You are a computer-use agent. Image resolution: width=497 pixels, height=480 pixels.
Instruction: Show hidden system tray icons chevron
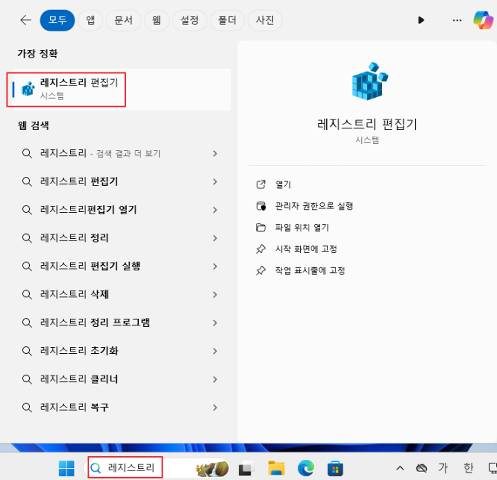click(x=400, y=468)
